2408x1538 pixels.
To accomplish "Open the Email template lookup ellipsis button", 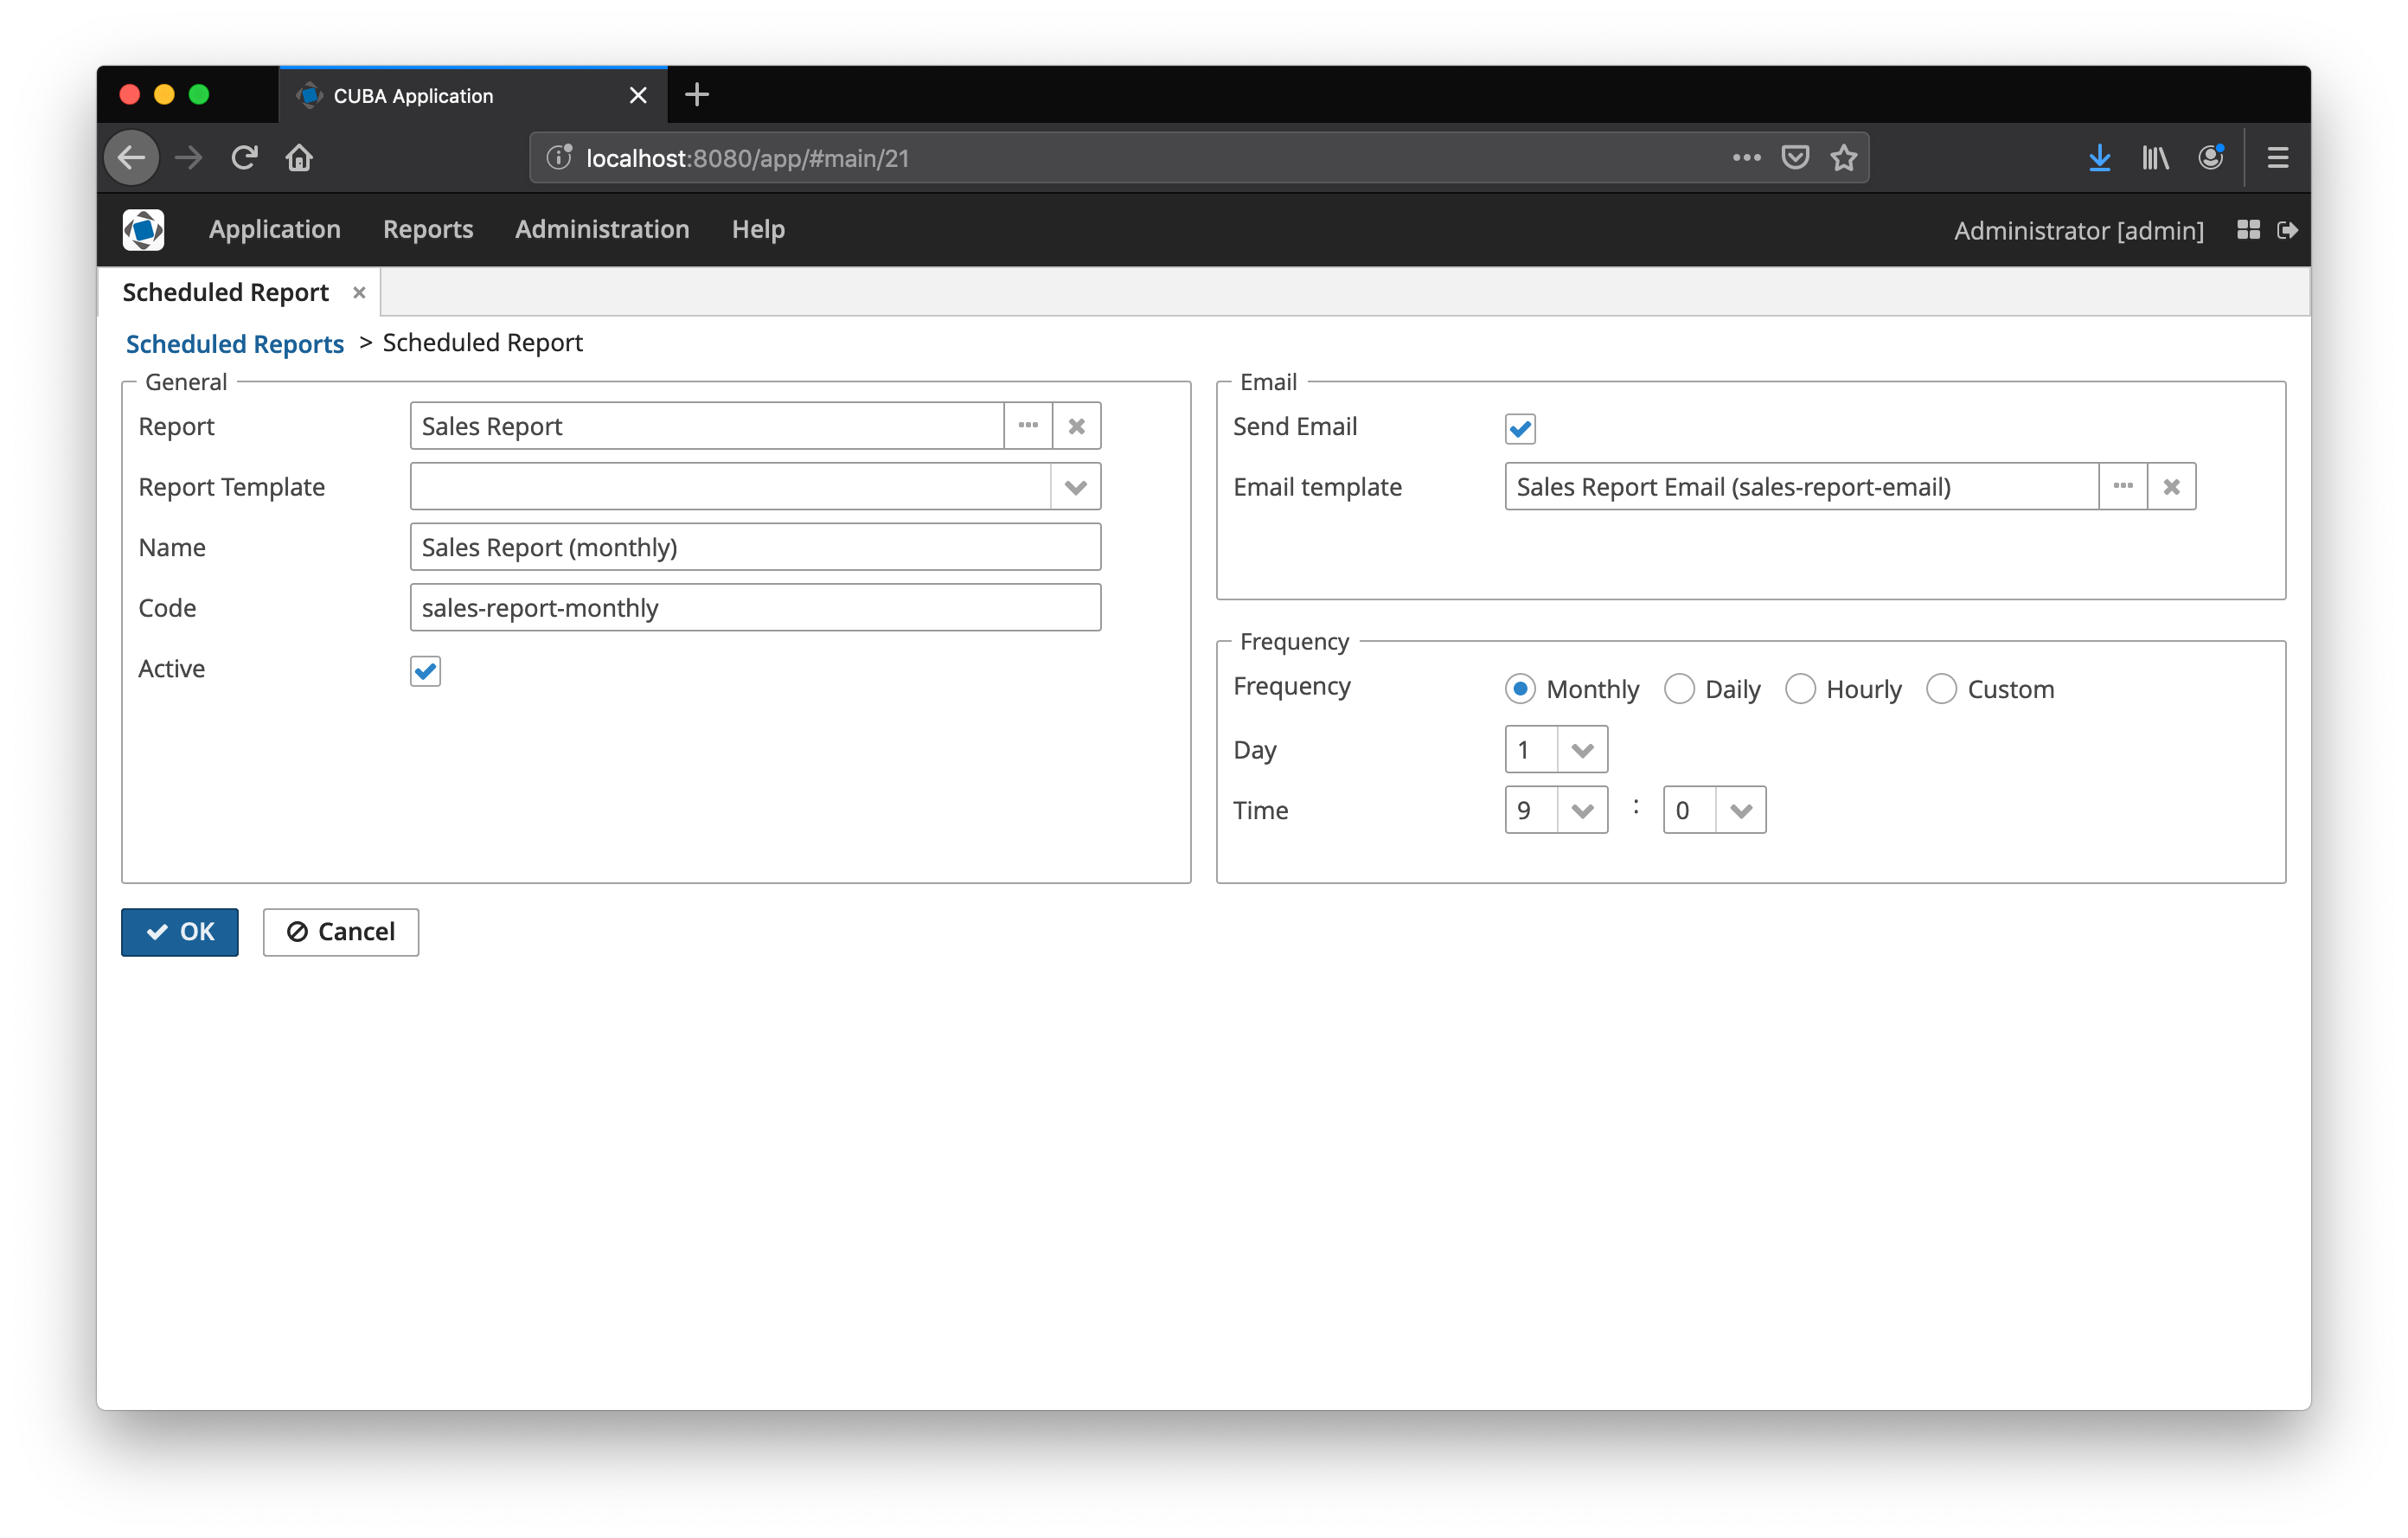I will click(x=2122, y=487).
